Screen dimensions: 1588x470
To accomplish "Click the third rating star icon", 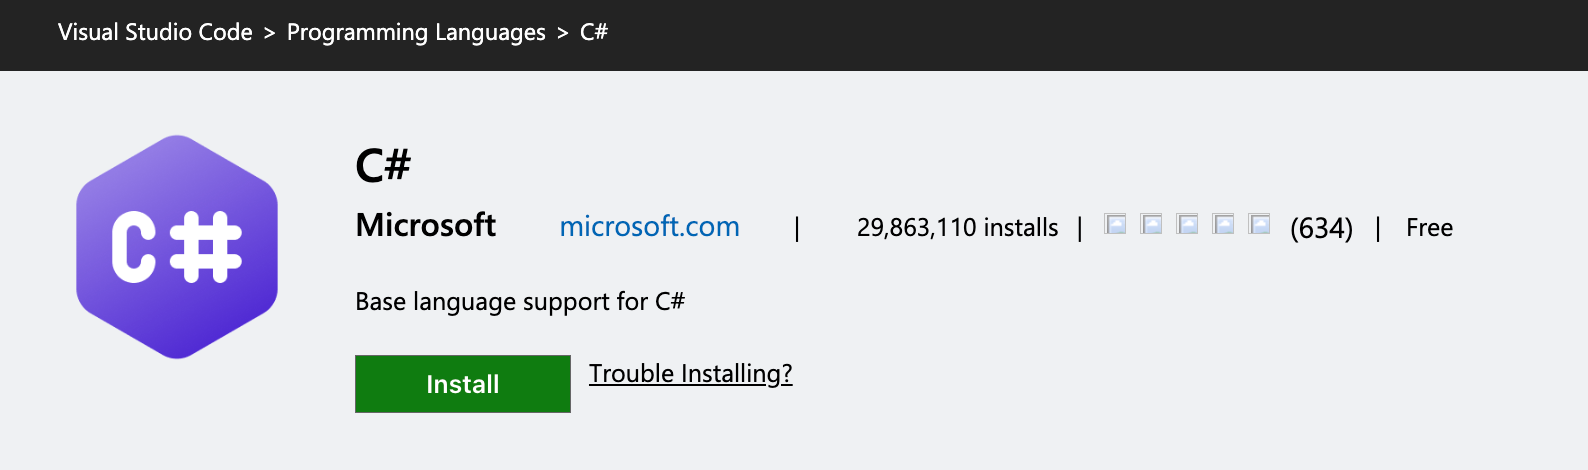I will [1187, 224].
